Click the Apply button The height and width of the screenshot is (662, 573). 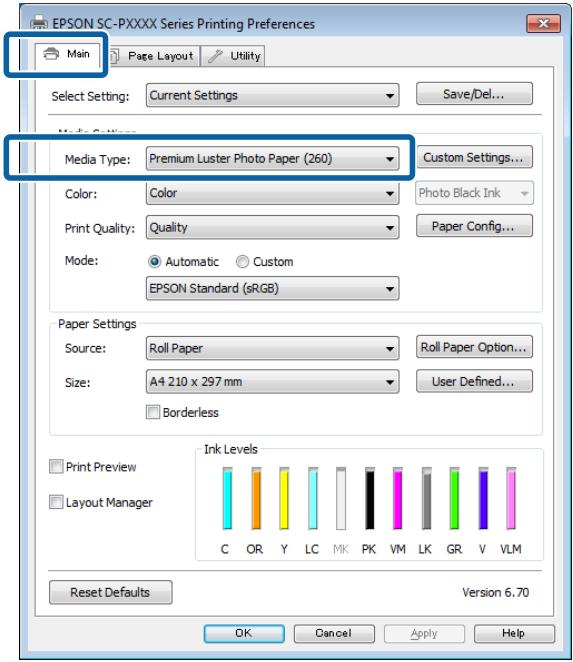click(424, 633)
